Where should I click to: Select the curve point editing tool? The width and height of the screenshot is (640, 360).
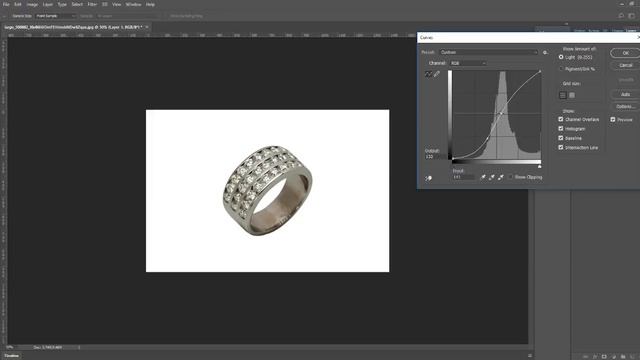[x=428, y=74]
